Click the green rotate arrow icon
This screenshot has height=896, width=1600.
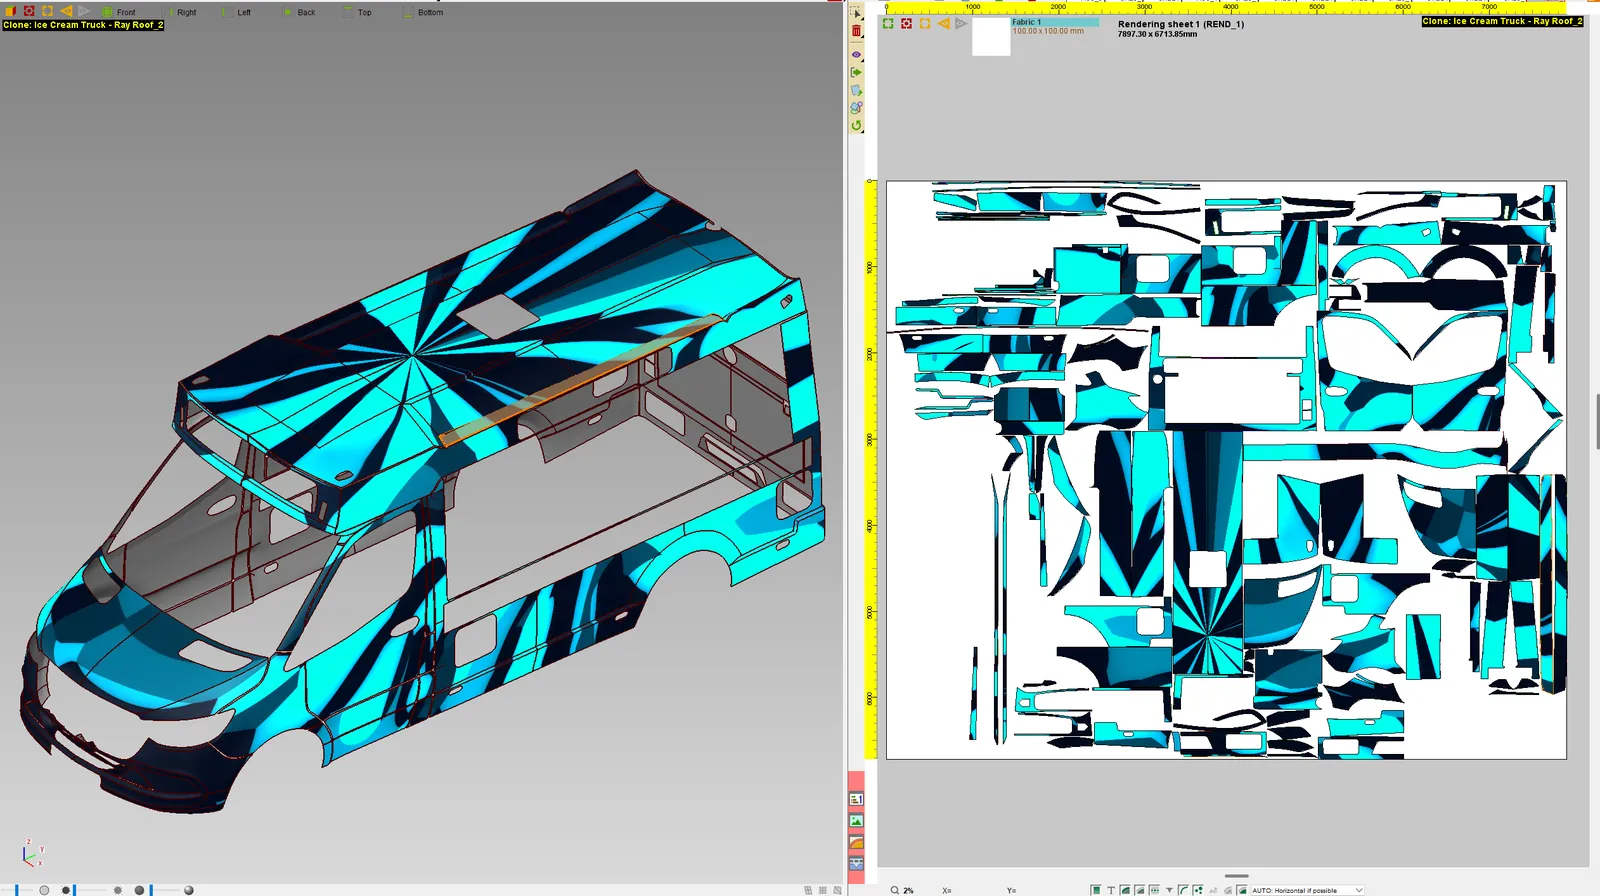tap(856, 126)
